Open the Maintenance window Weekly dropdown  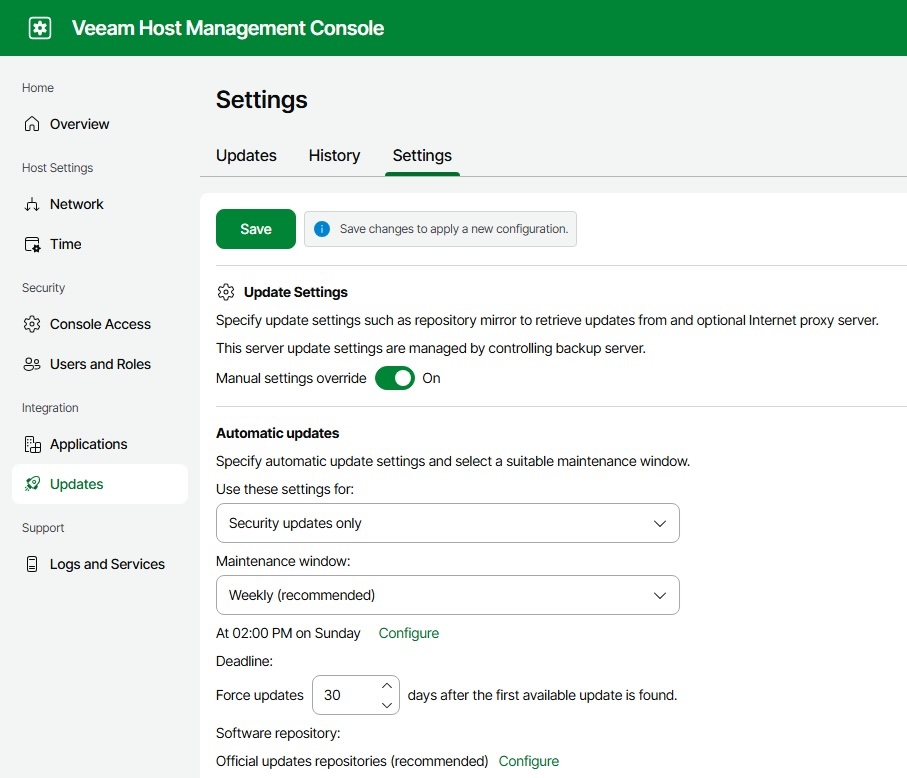(x=447, y=595)
